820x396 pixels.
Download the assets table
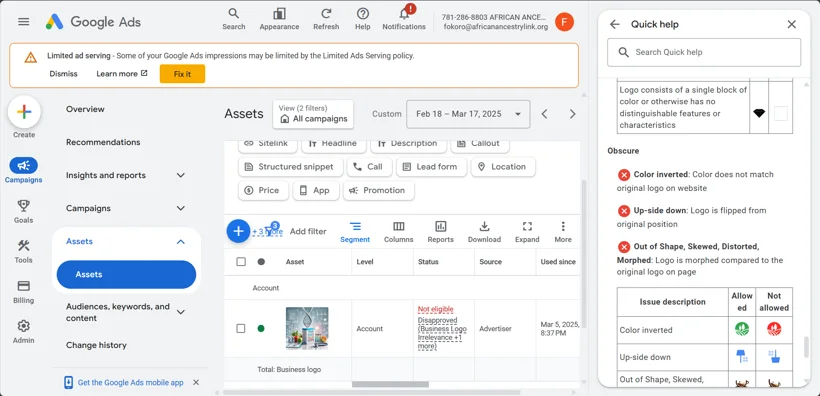click(484, 232)
